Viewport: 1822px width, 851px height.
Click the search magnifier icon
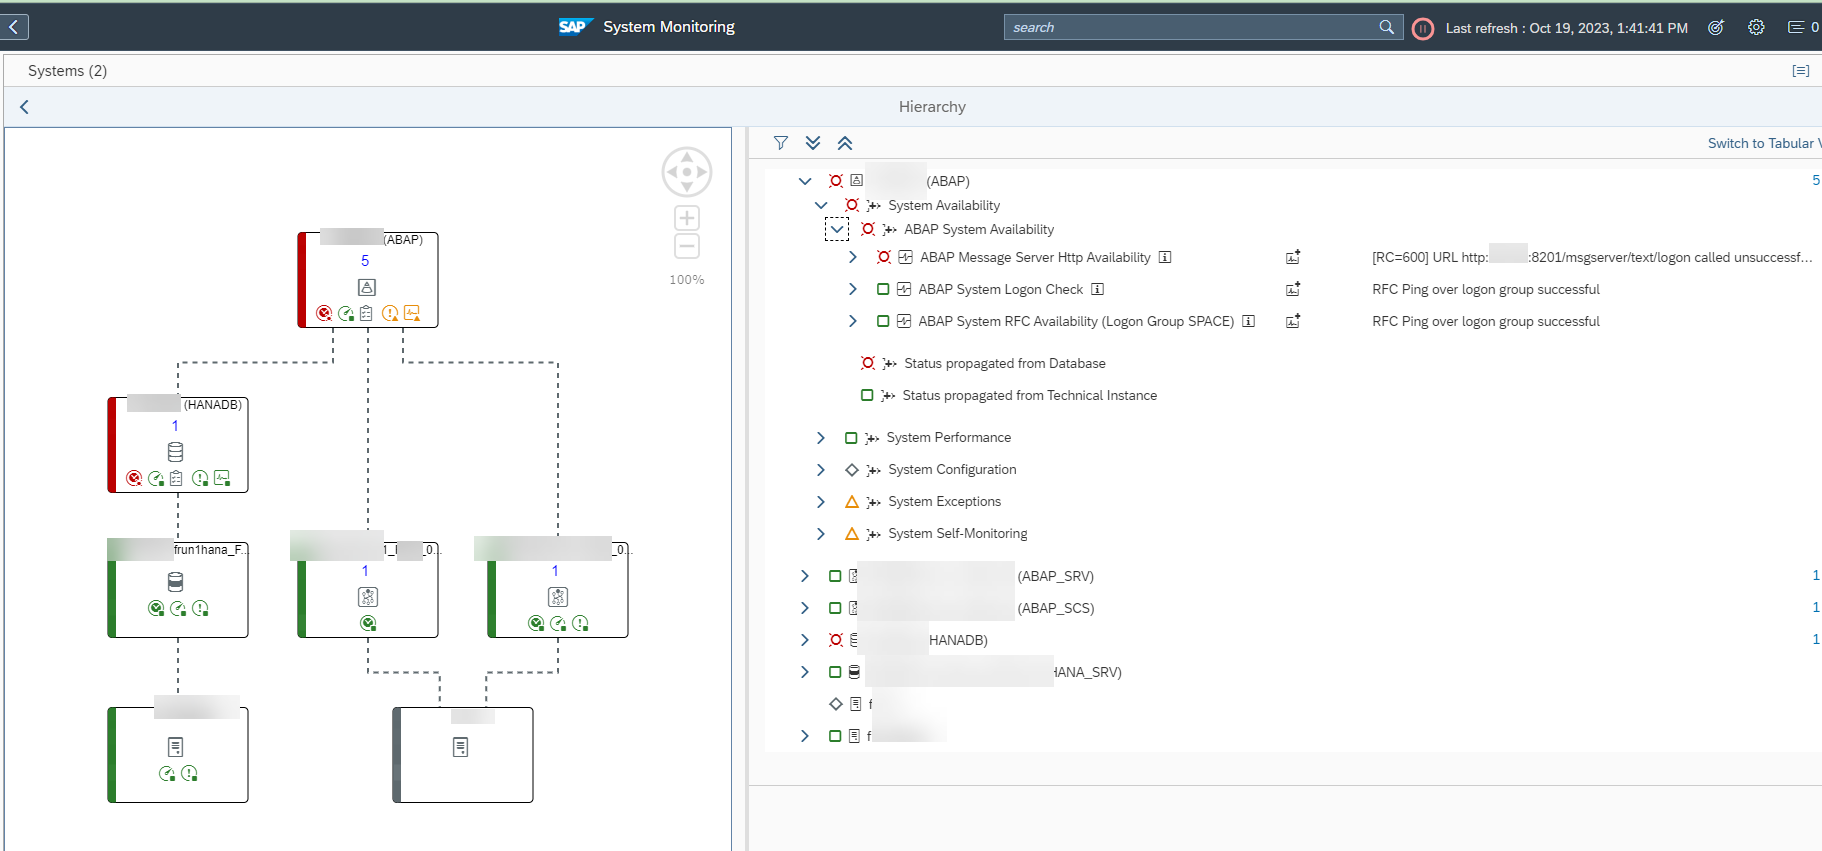click(x=1387, y=27)
